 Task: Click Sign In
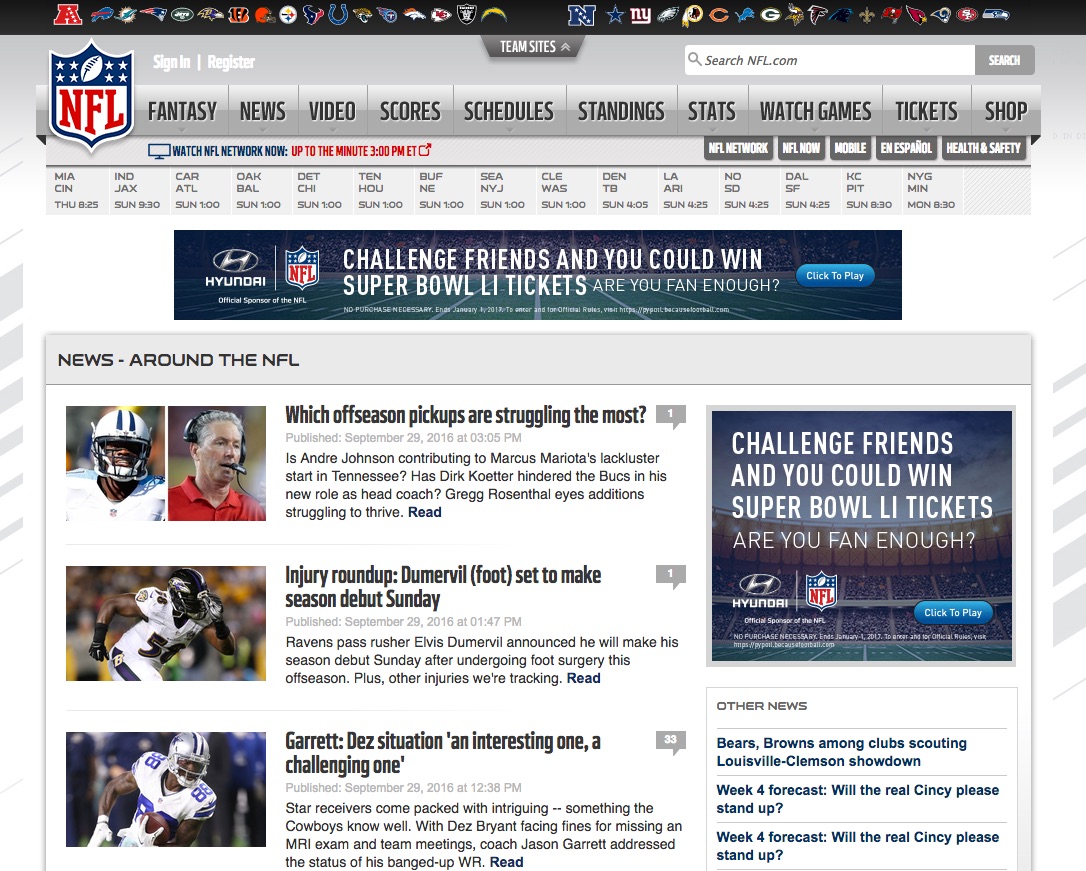click(x=170, y=61)
